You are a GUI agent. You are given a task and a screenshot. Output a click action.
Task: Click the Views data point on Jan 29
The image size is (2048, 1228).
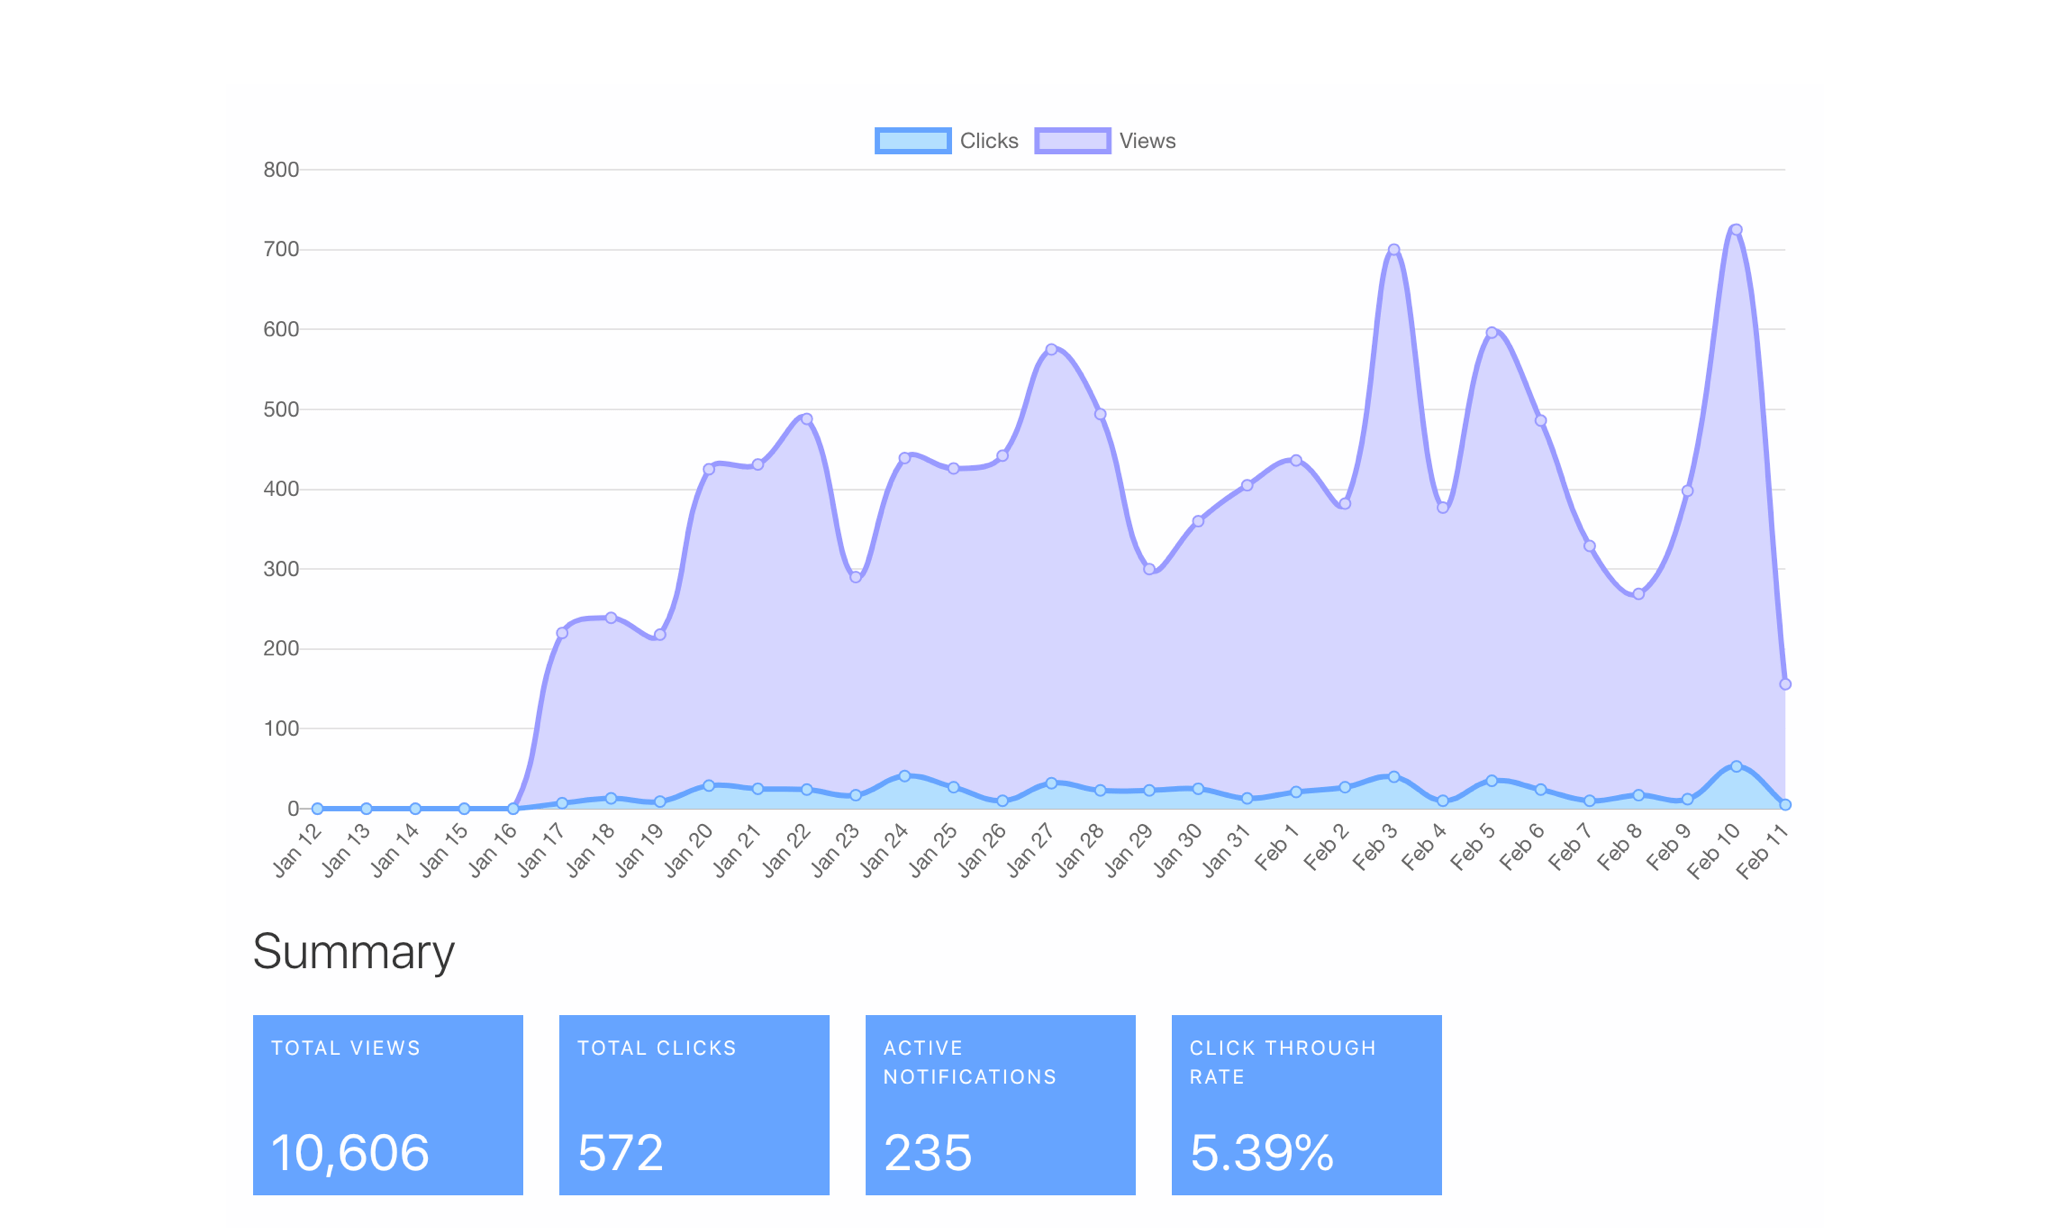1149,569
